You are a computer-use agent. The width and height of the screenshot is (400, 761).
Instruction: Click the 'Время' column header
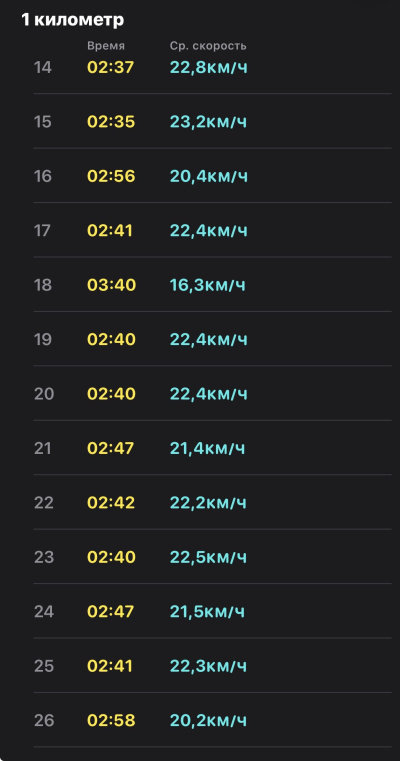tap(106, 46)
